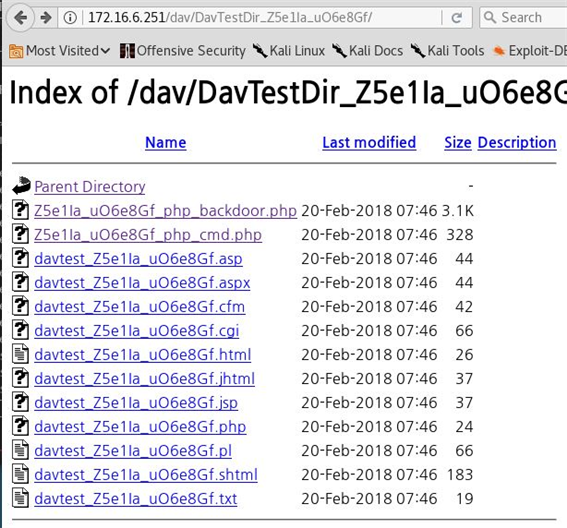This screenshot has width=567, height=528.
Task: Click the text-document icon of the .txt file
Action: click(x=20, y=498)
